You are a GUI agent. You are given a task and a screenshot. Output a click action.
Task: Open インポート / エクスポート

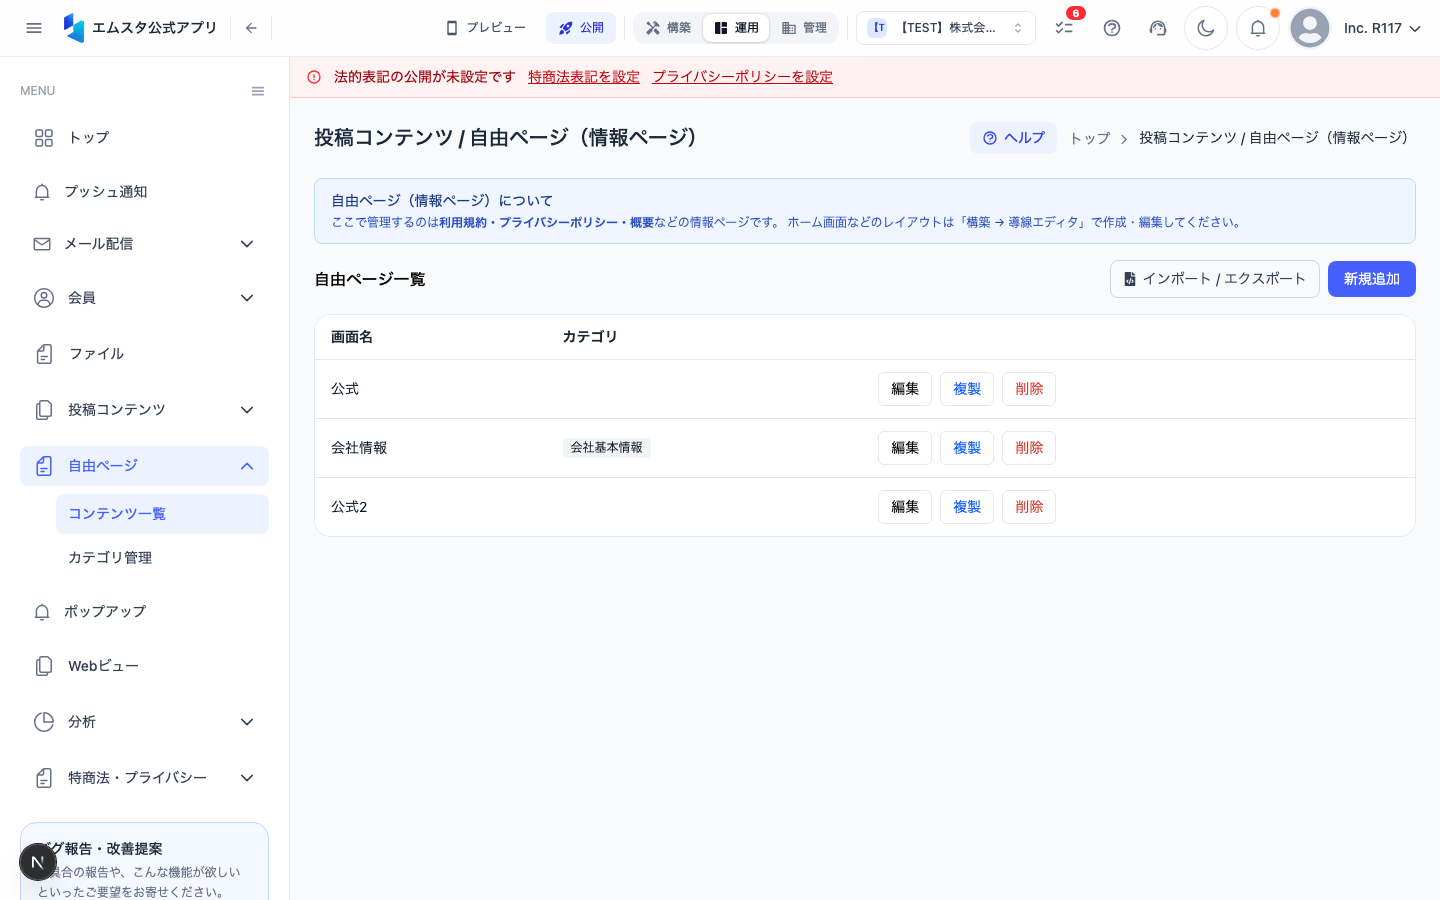[x=1215, y=279]
